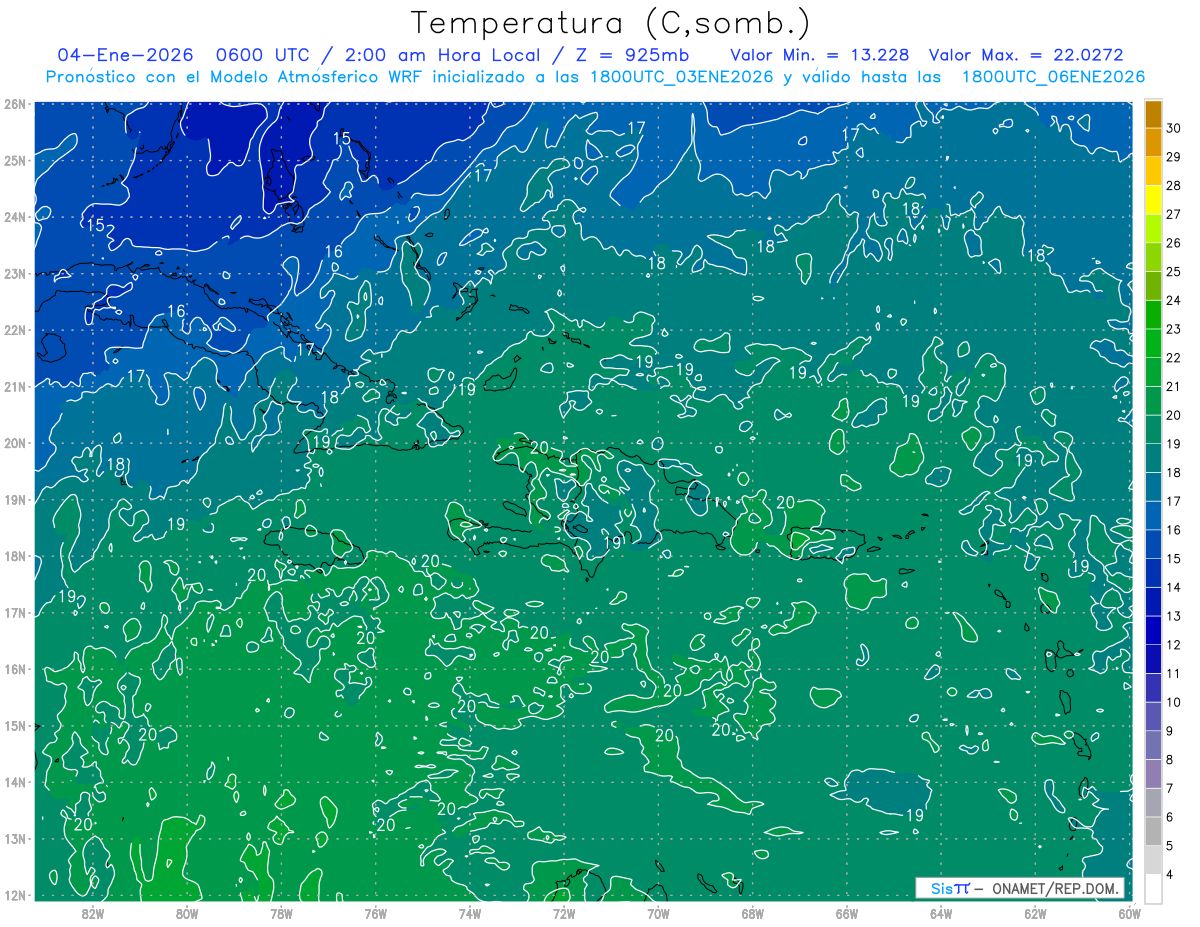This screenshot has width=1200, height=927.
Task: Click the "4" label on the color scale
Action: click(1171, 874)
